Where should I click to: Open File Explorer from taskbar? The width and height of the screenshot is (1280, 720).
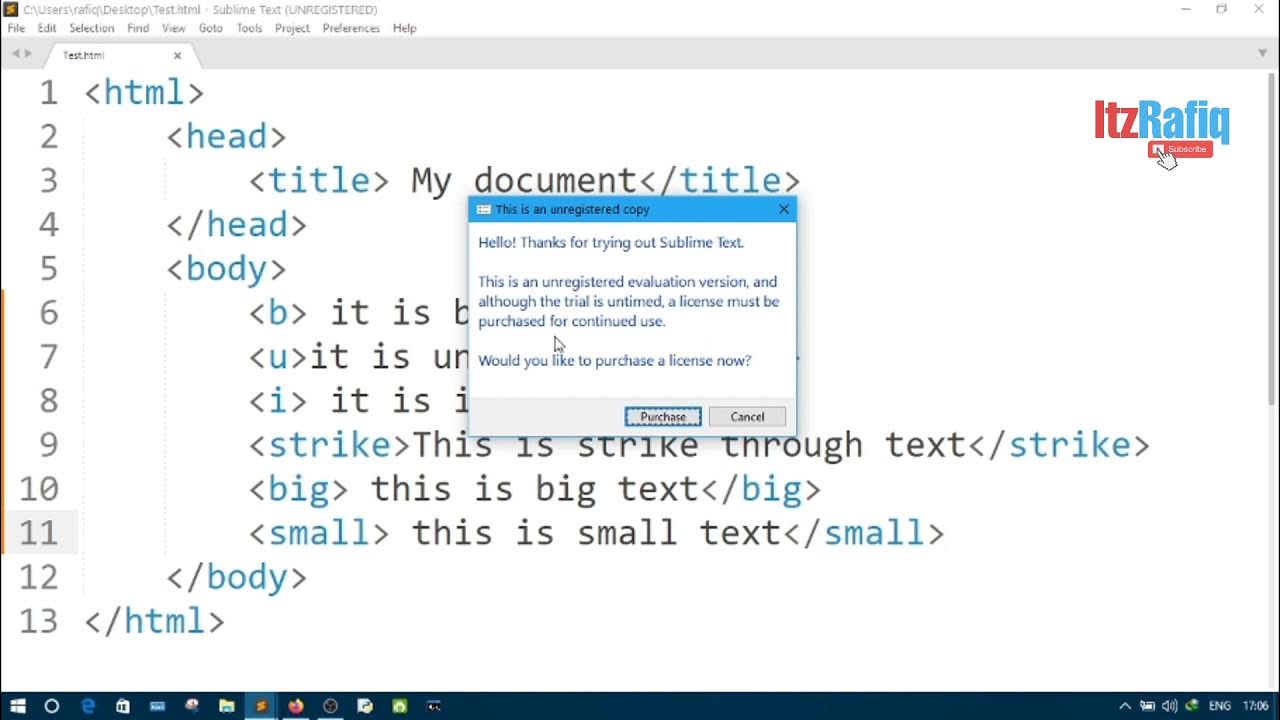pyautogui.click(x=226, y=706)
